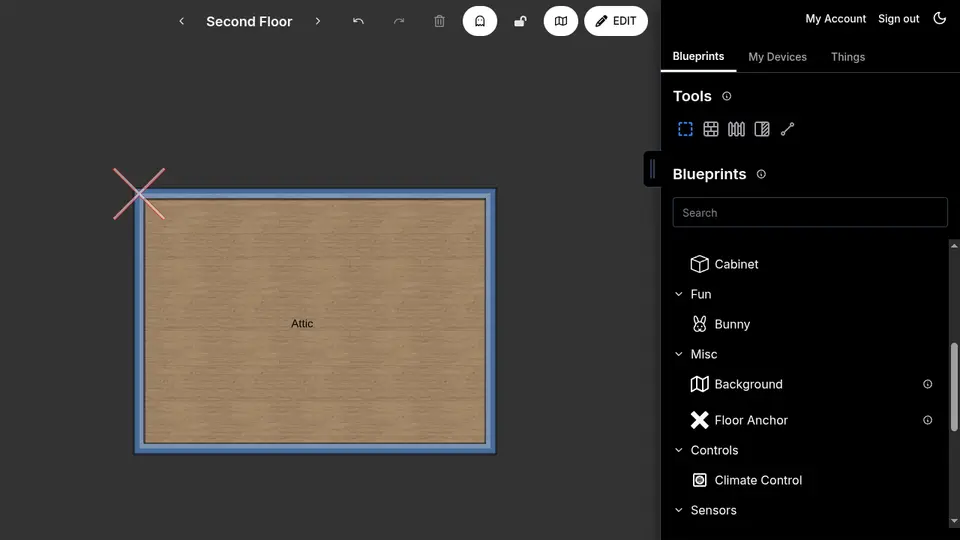The image size is (960, 540).
Task: Collapse the Sensors category
Action: 678,510
